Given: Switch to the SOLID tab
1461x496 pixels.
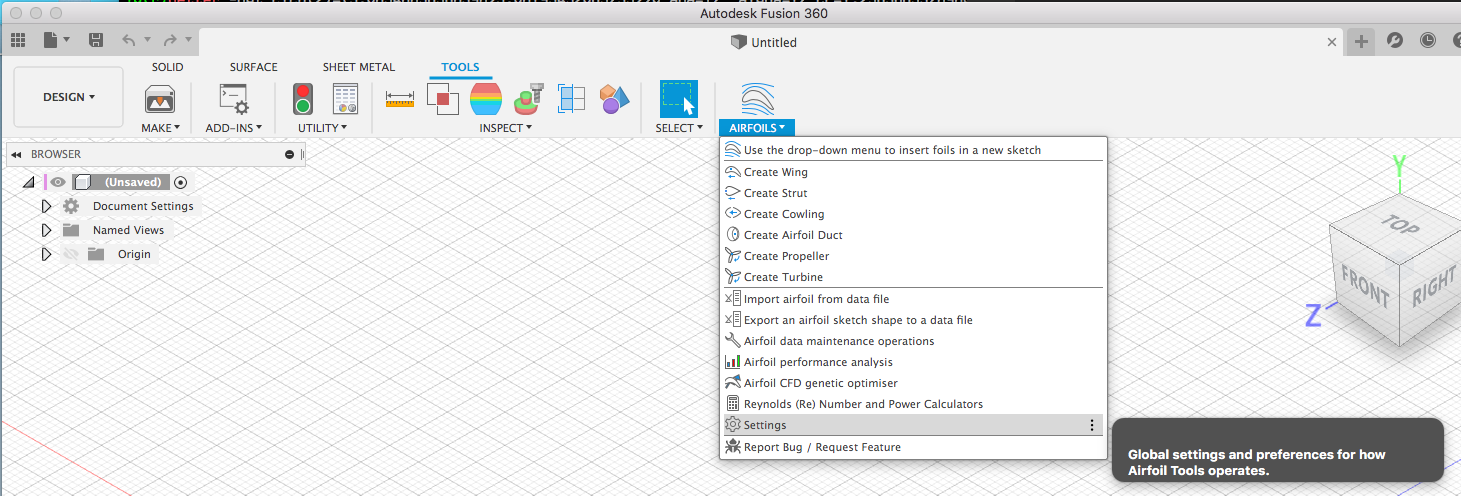Looking at the screenshot, I should tap(168, 67).
